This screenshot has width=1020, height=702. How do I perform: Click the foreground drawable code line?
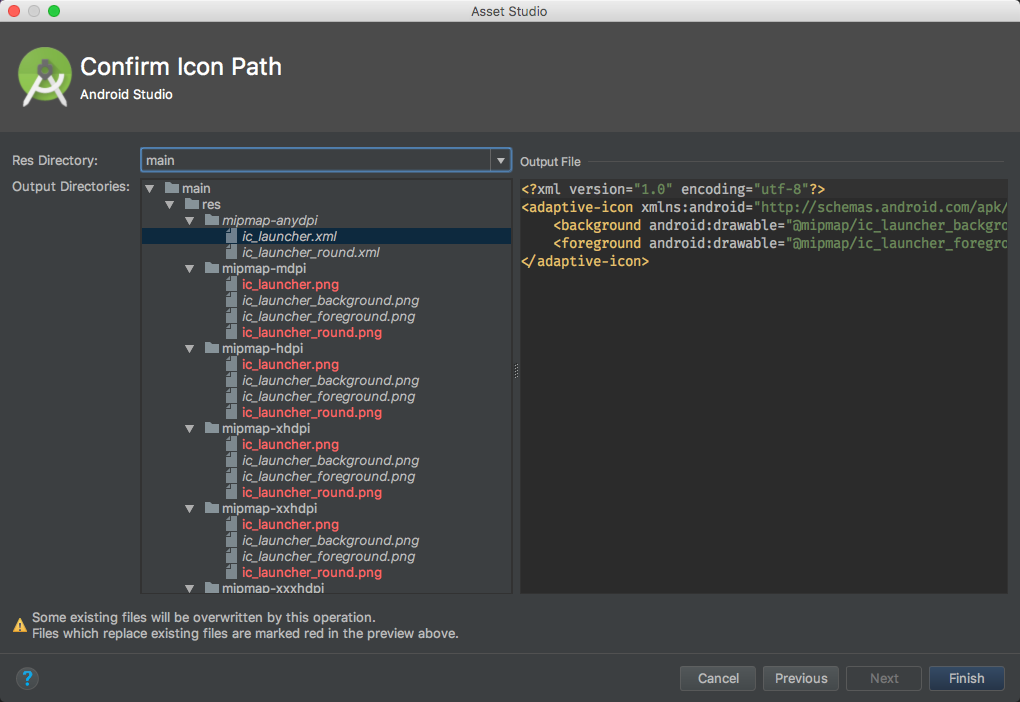(x=780, y=243)
